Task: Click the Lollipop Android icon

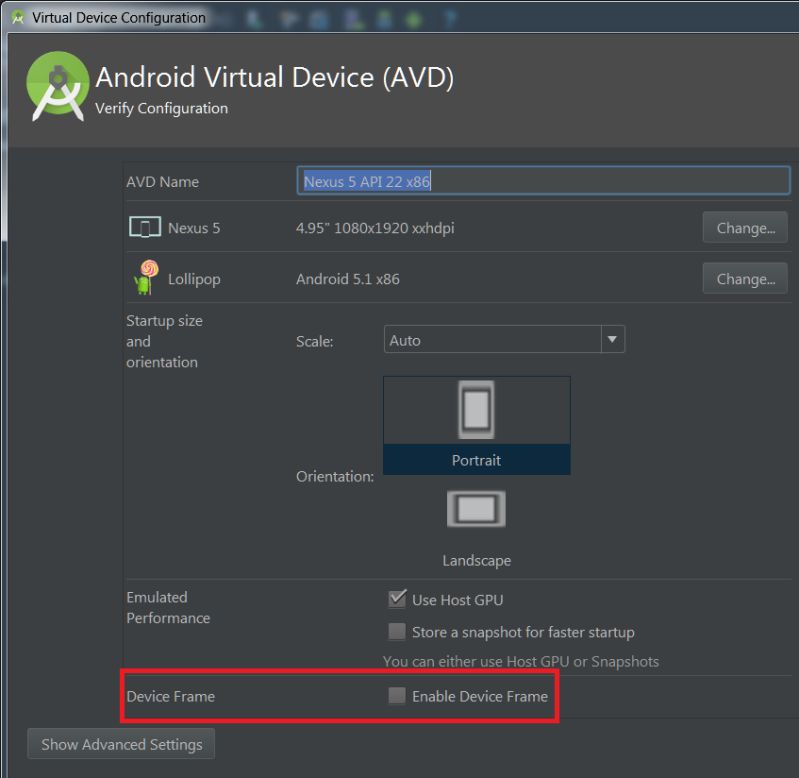Action: pyautogui.click(x=146, y=278)
